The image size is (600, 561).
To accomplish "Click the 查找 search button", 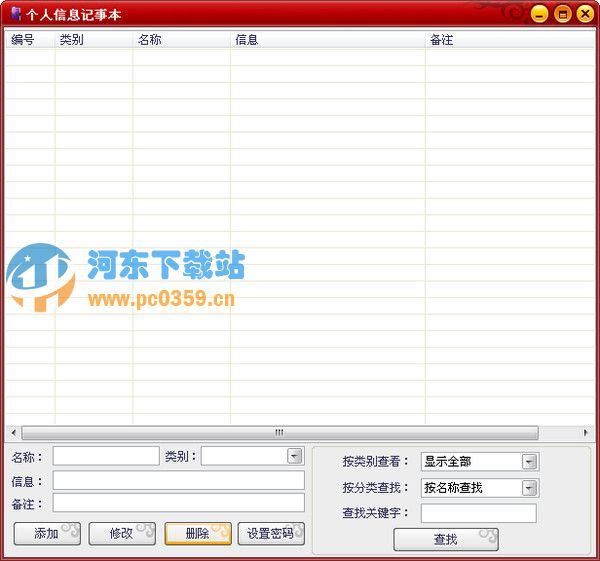I will (446, 540).
